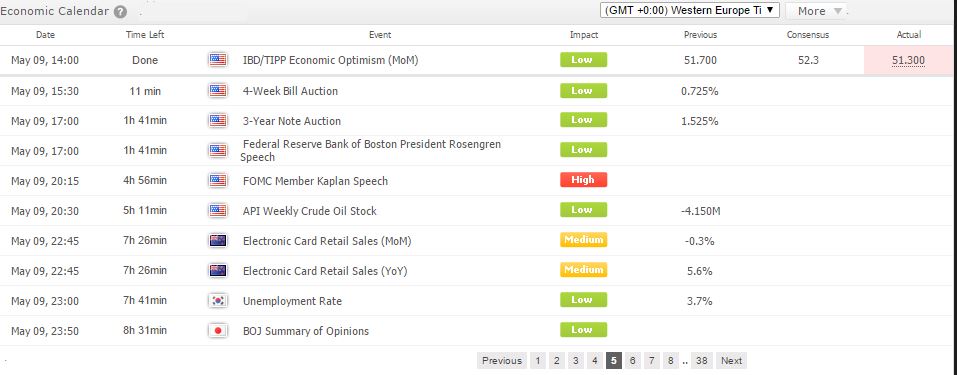Screen dimensions: 957x375
Task: Sort by the Impact column header
Action: coord(583,35)
